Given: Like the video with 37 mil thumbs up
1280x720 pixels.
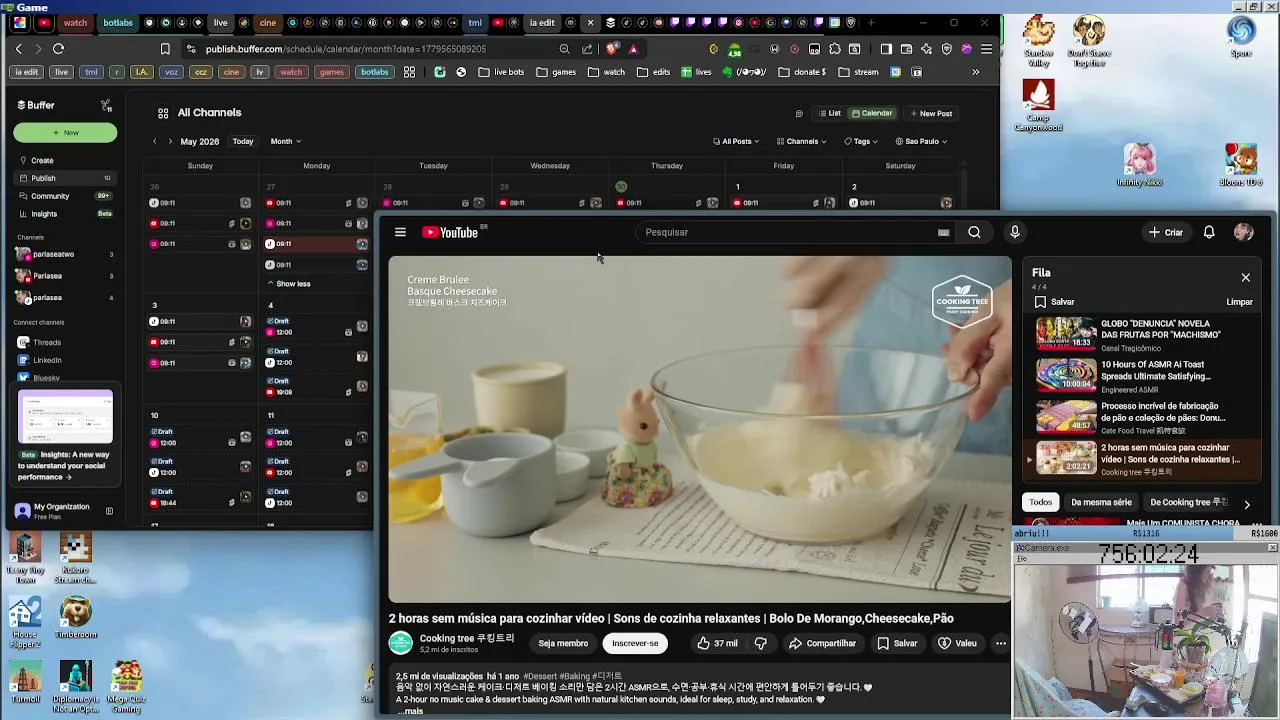Looking at the screenshot, I should pyautogui.click(x=717, y=643).
